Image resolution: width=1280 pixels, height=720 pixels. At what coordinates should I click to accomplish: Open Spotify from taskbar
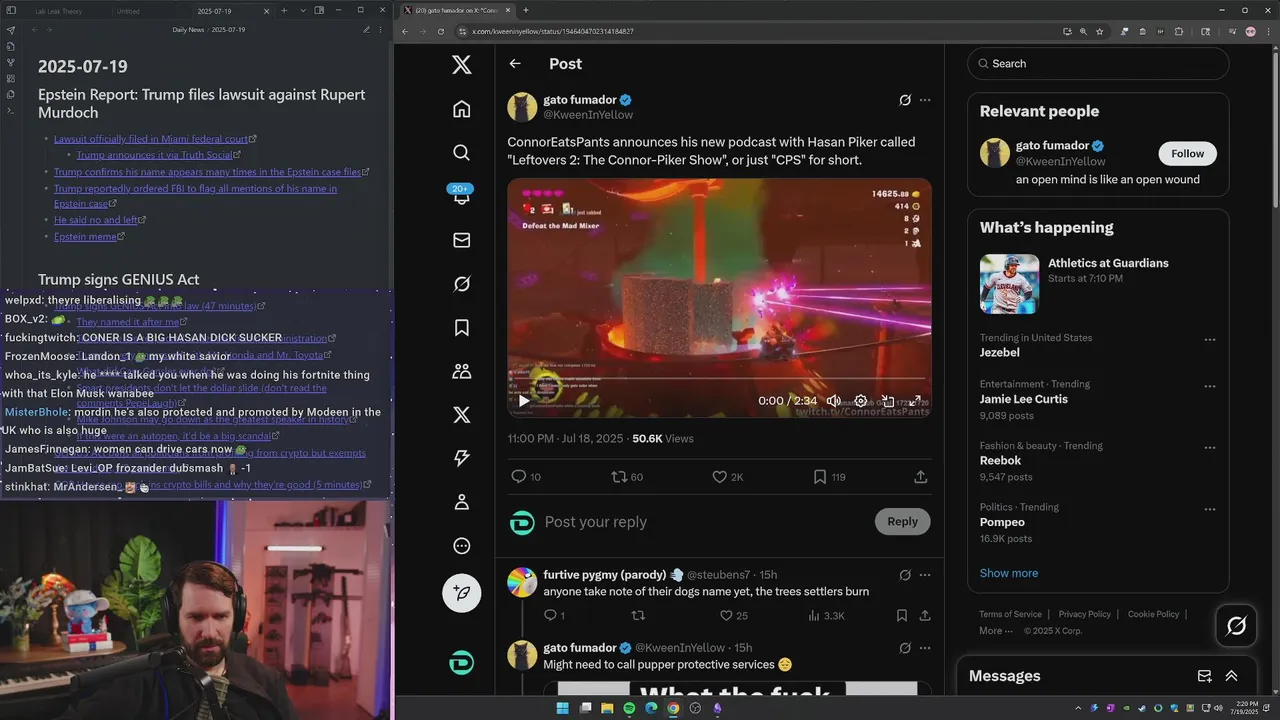[629, 708]
